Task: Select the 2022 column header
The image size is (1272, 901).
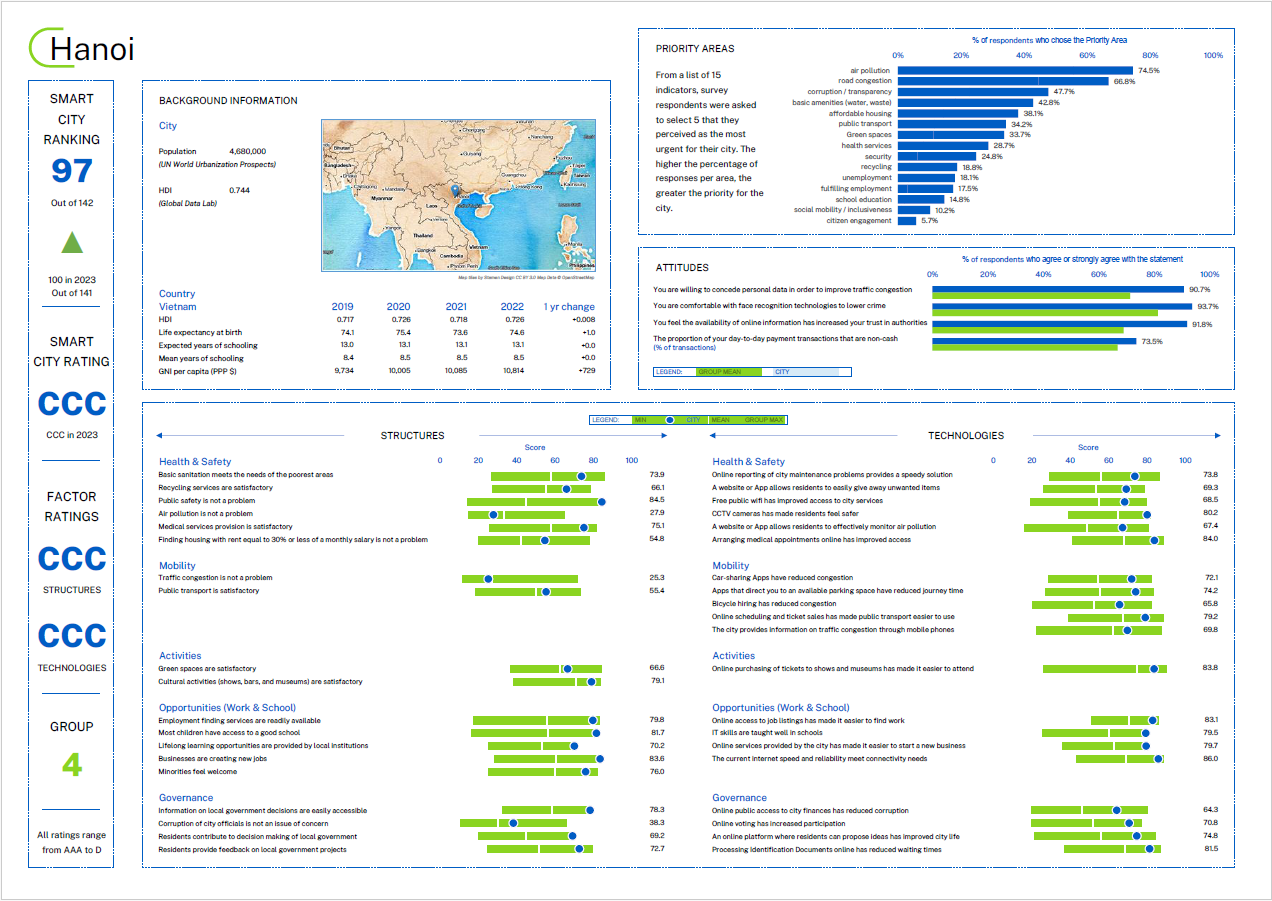Action: tap(514, 307)
